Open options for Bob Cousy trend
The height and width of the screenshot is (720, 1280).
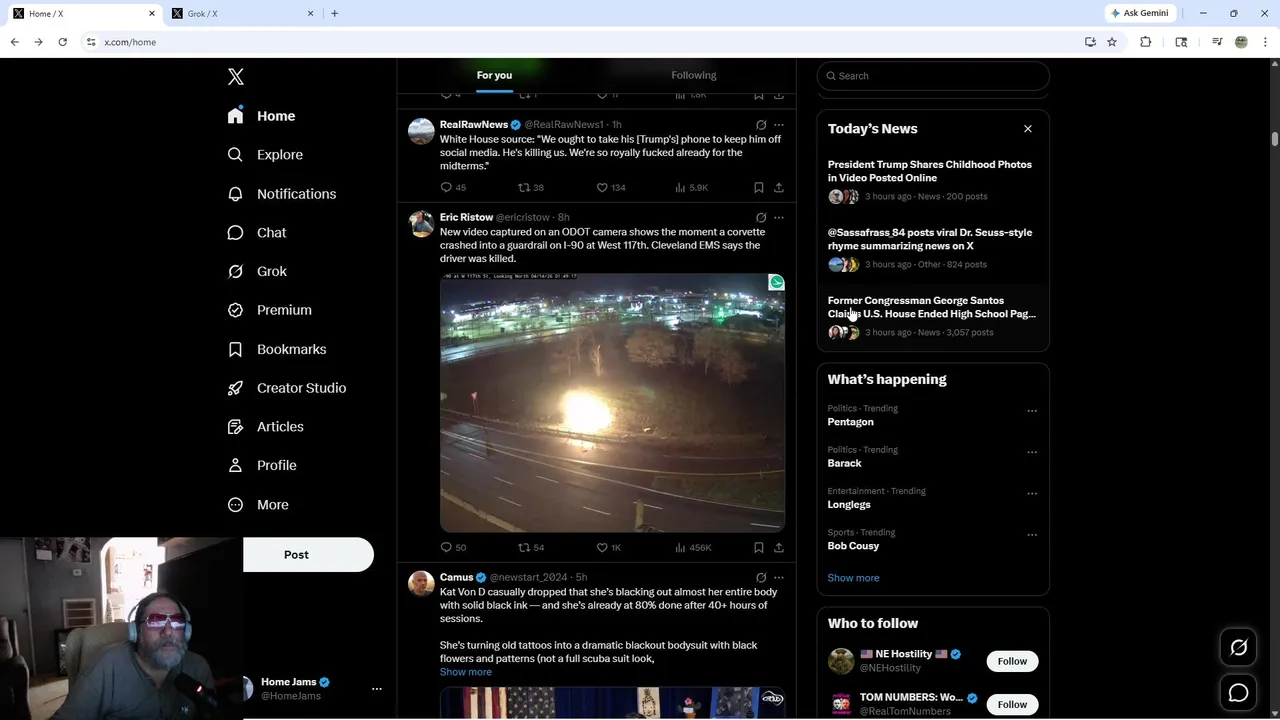click(1032, 534)
